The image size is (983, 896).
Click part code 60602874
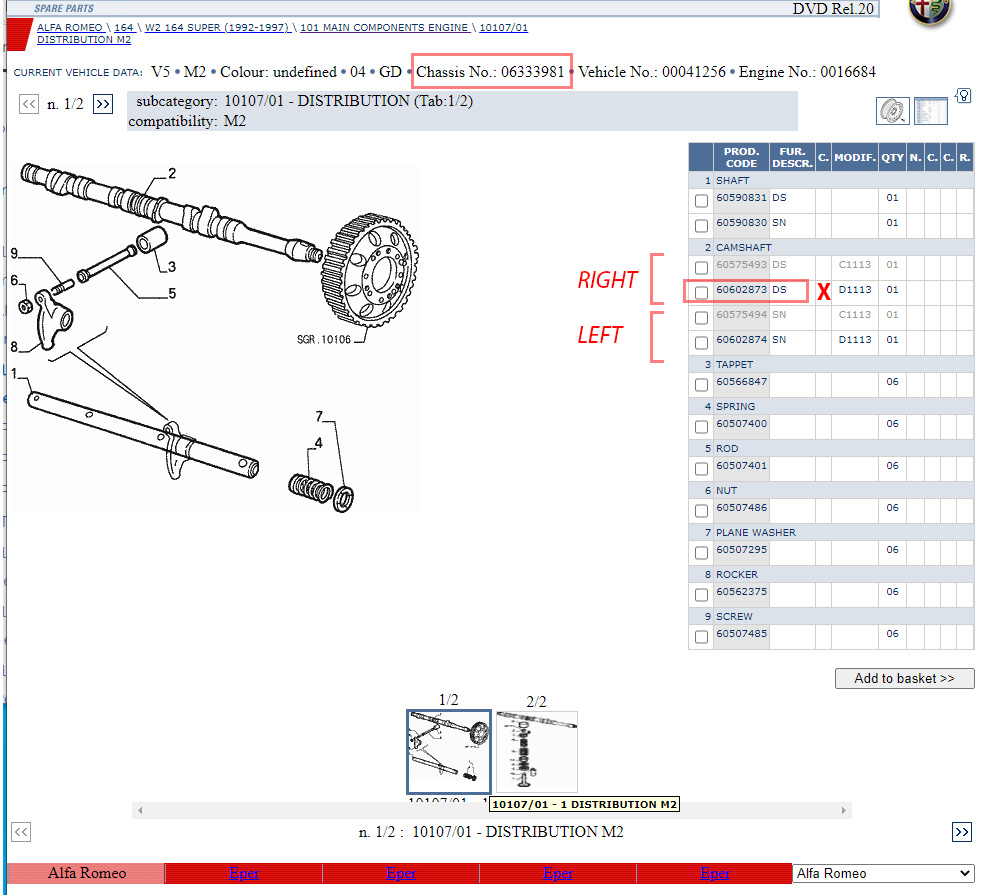(742, 340)
